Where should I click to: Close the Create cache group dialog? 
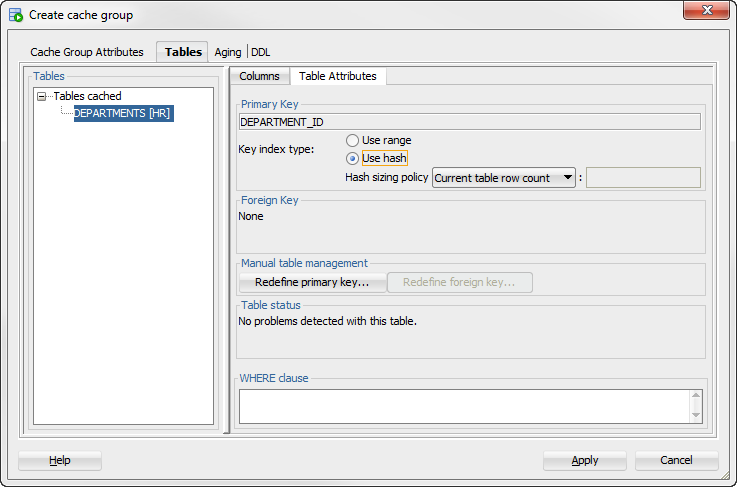tap(706, 10)
